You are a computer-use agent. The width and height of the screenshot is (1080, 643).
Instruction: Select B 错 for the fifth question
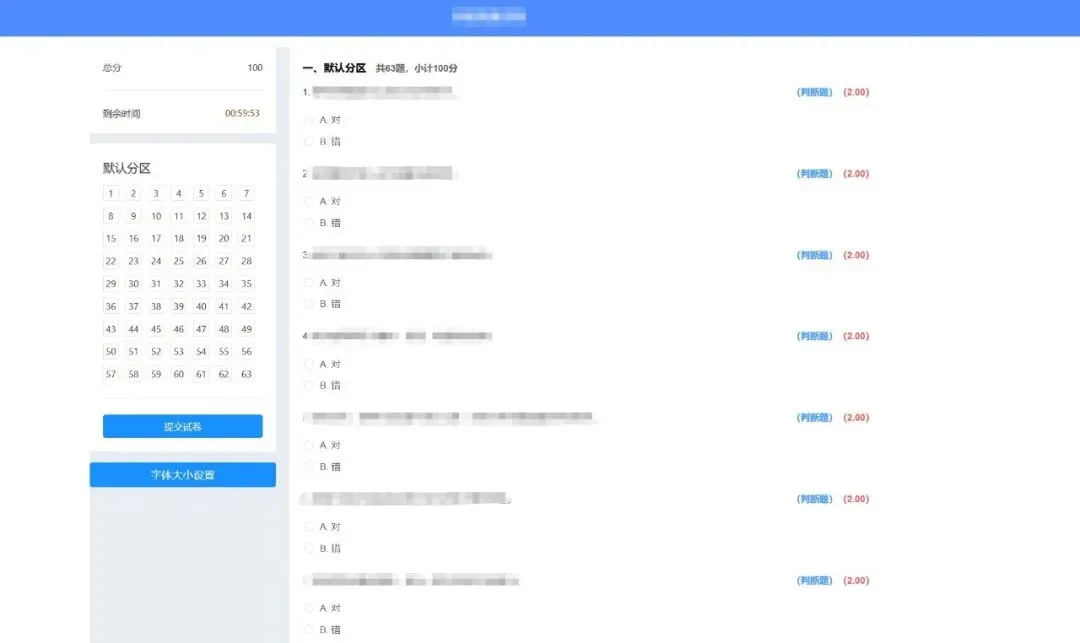point(309,466)
